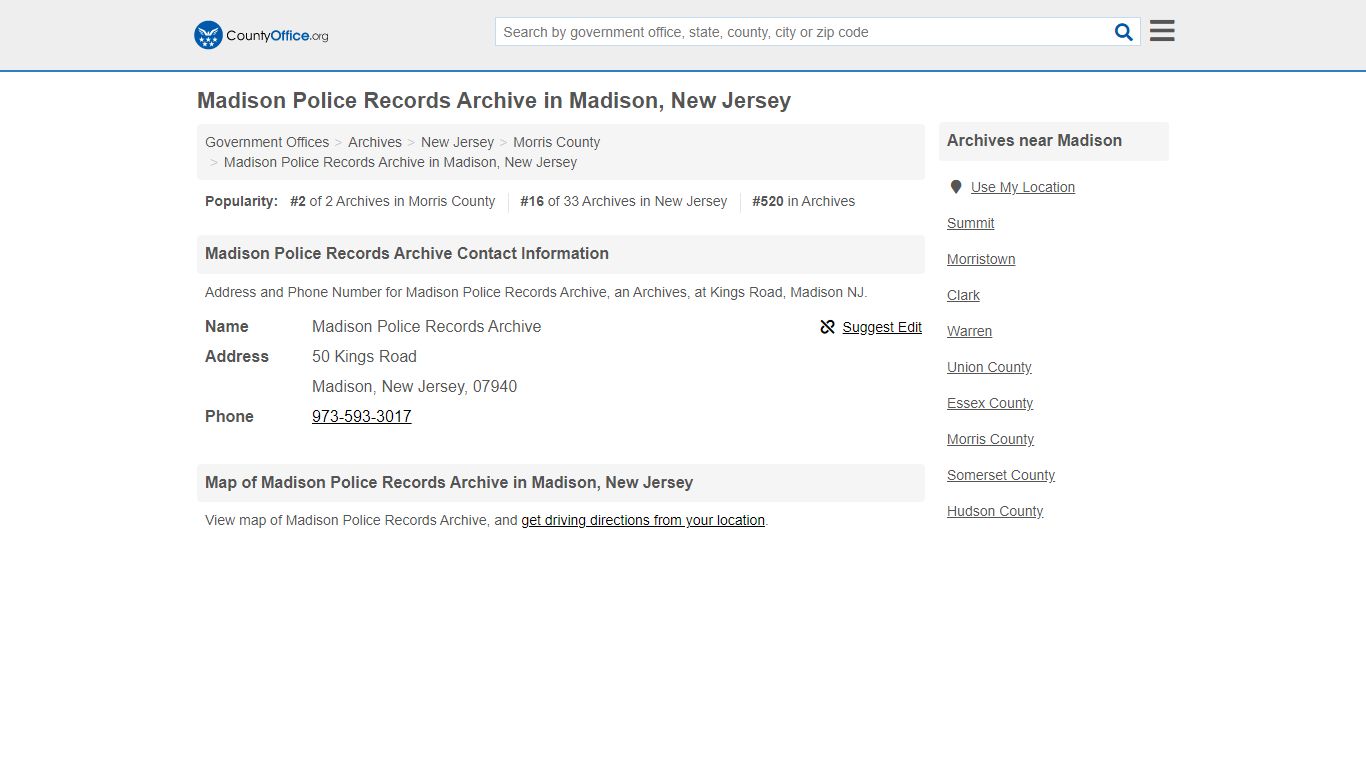1366x768 pixels.
Task: Go to Morris County breadcrumb
Action: click(x=556, y=142)
